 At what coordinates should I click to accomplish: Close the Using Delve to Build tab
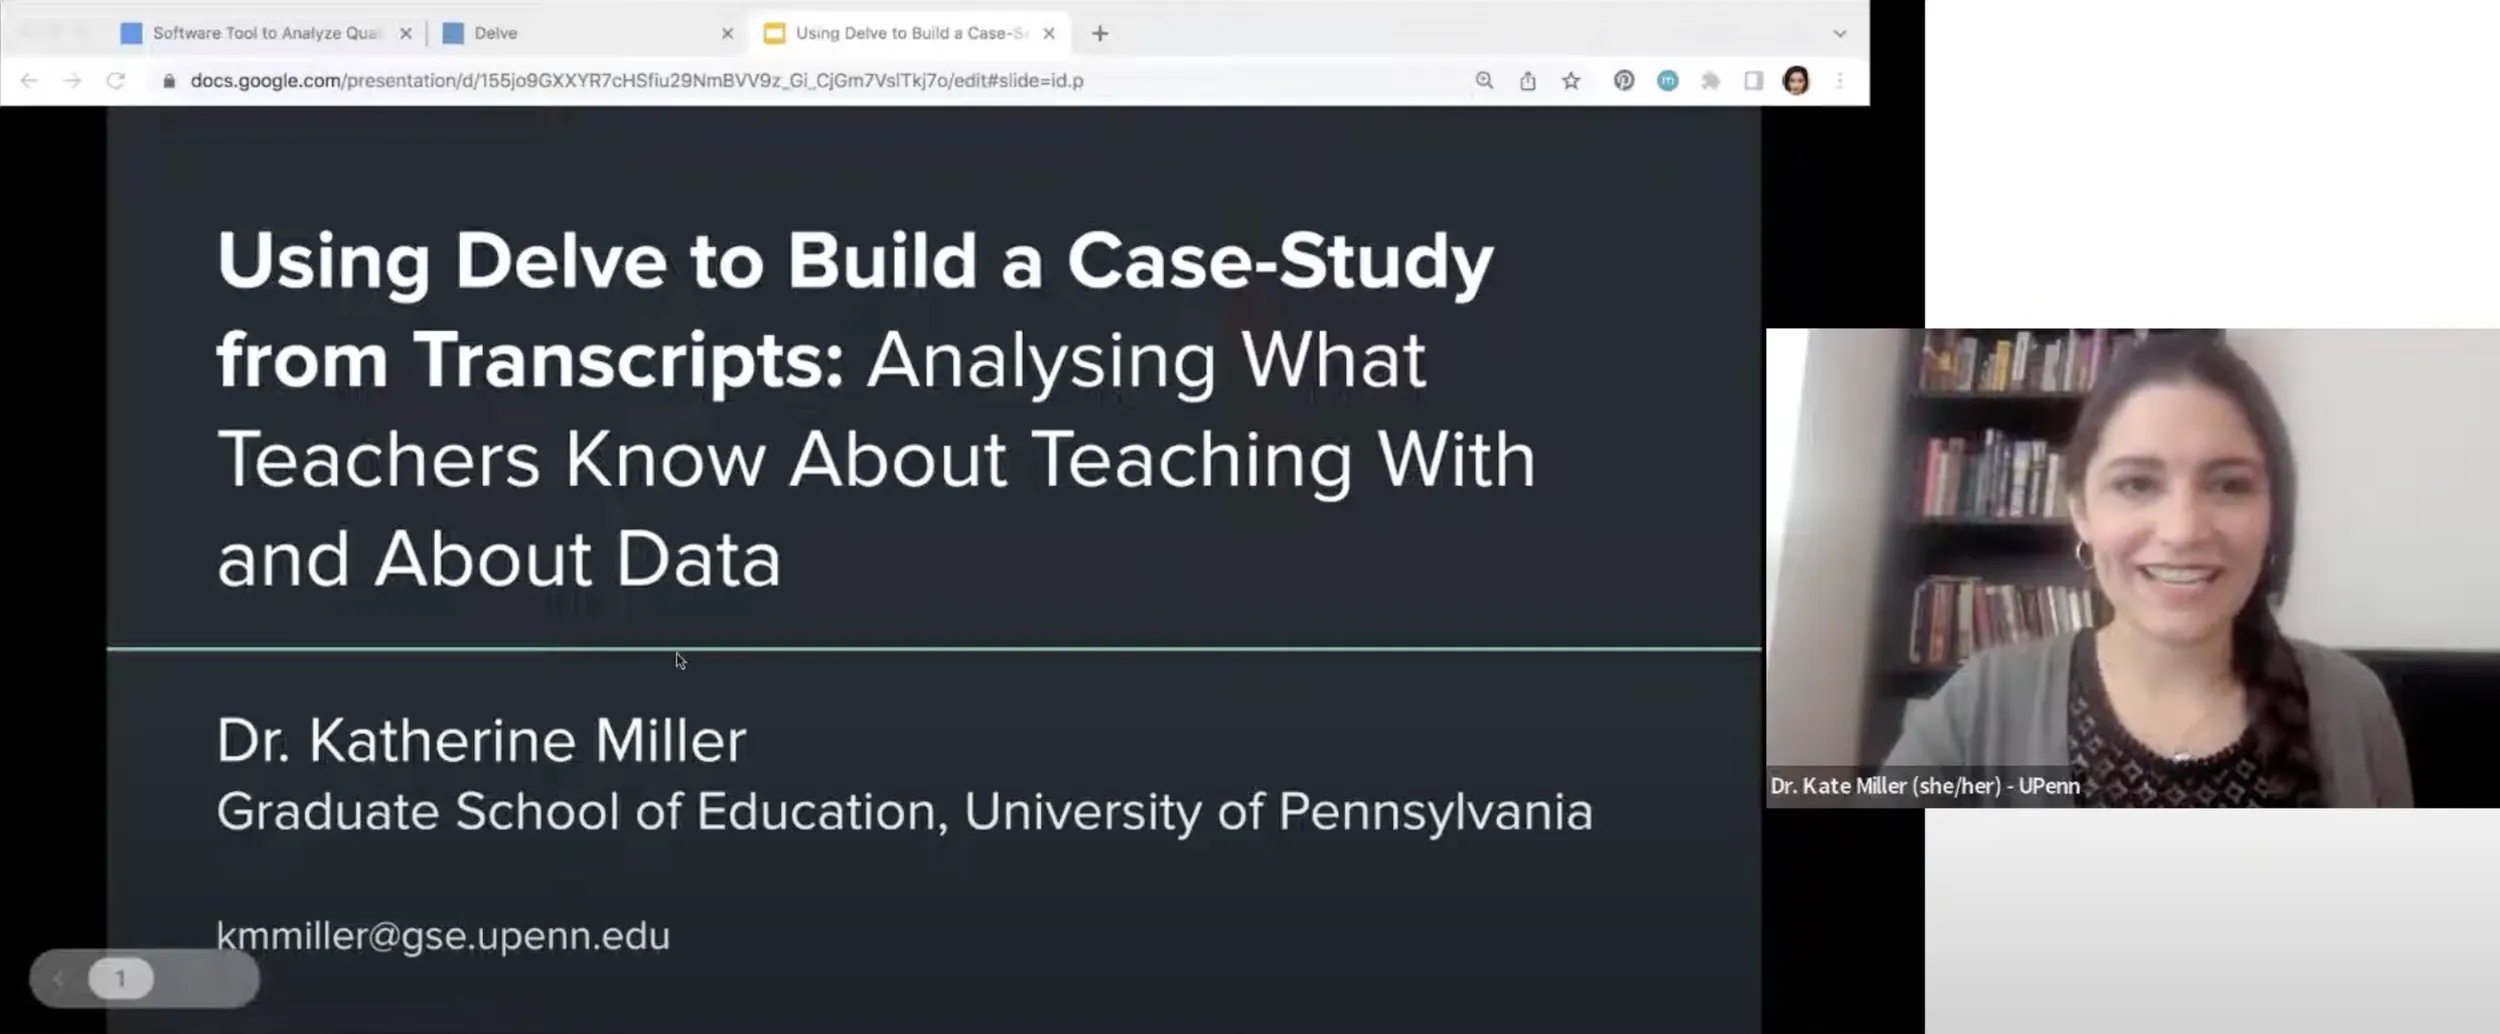(1049, 33)
